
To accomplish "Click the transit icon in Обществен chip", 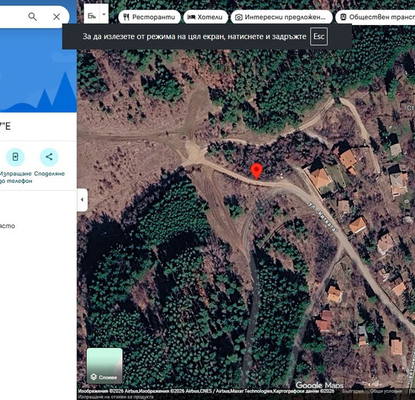I will click(343, 17).
